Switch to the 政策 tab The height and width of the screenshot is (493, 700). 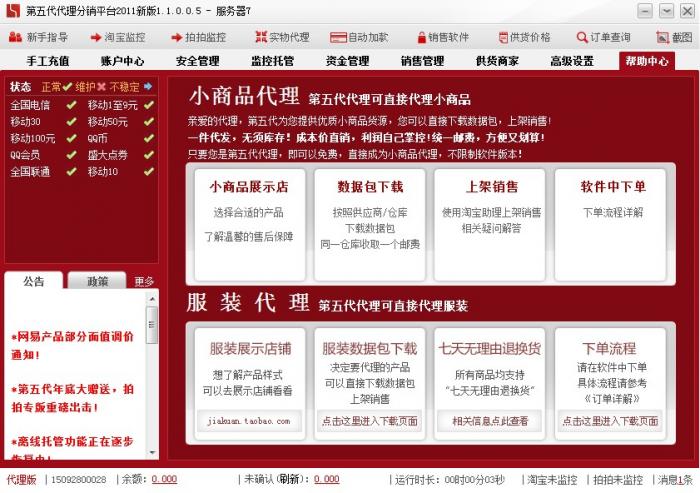pyautogui.click(x=97, y=281)
